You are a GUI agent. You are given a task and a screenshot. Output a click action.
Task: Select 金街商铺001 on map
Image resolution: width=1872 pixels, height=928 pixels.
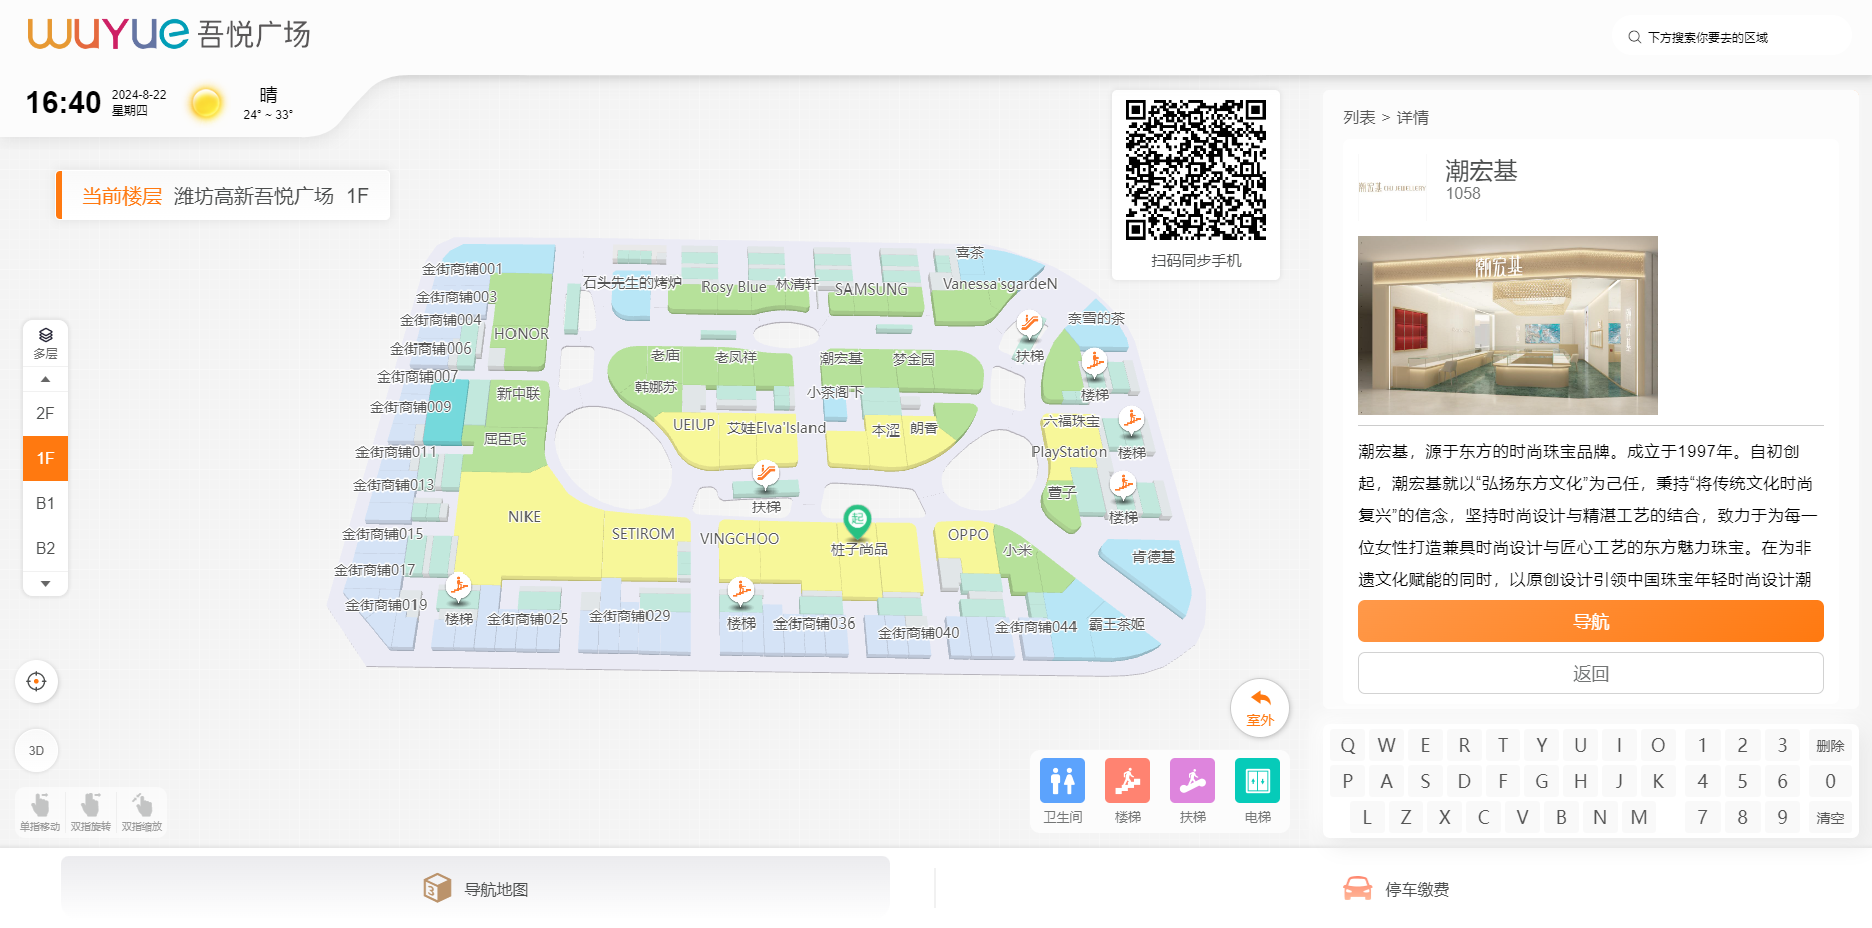pos(461,269)
